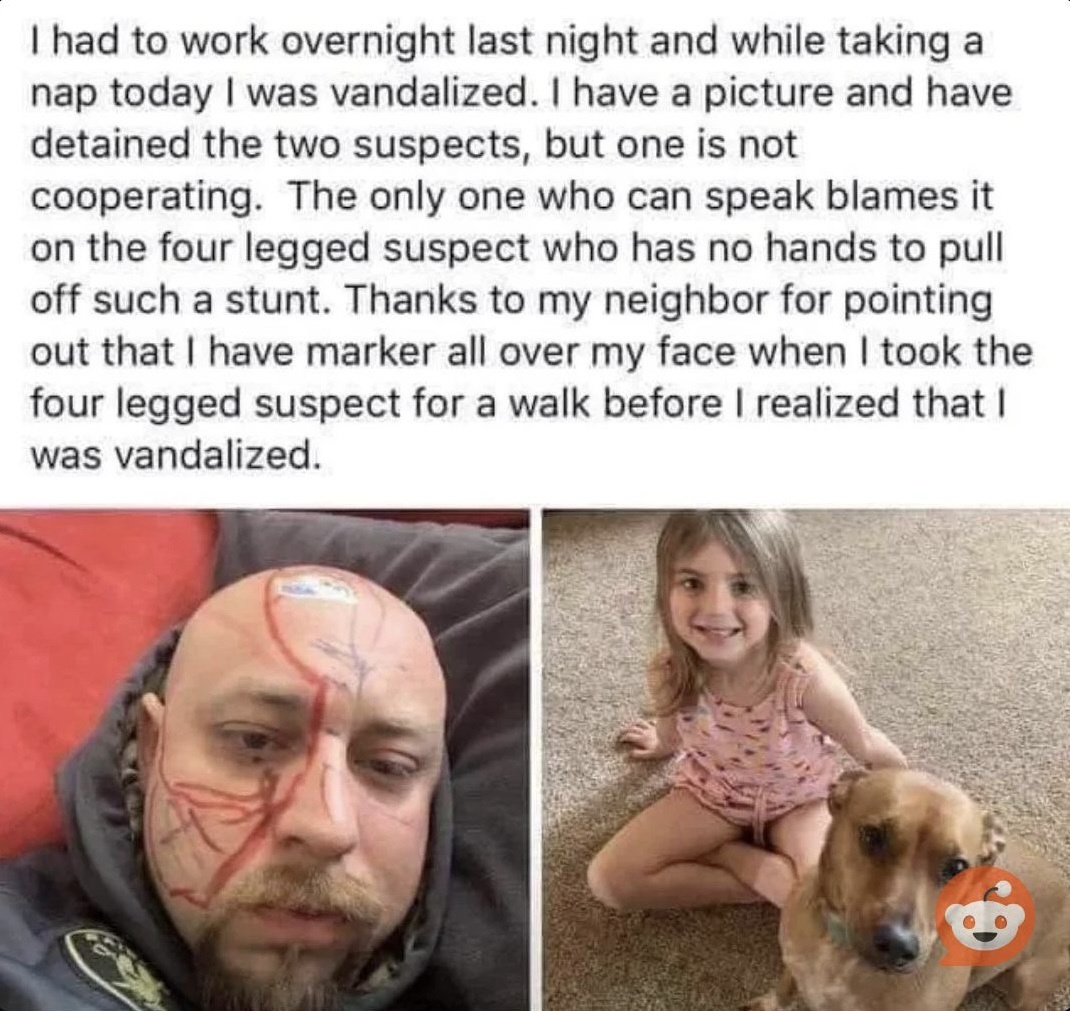
Task: Click the Reddit Snoo logo watermark
Action: pos(984,916)
